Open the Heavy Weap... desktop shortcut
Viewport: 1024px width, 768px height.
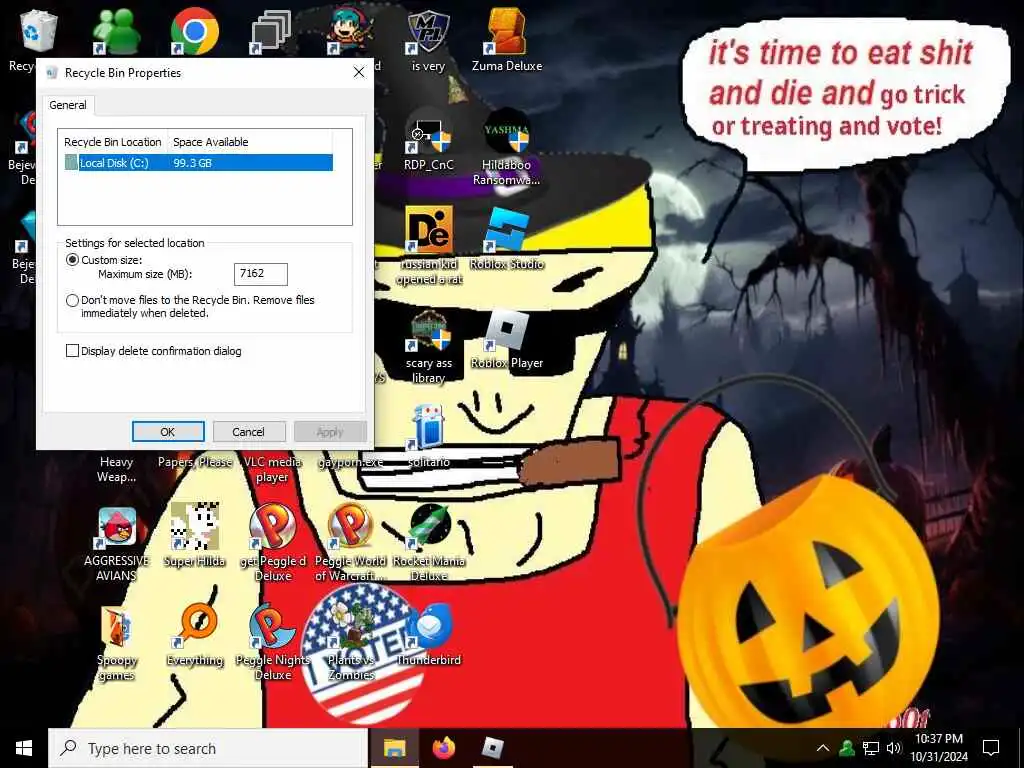pyautogui.click(x=116, y=469)
